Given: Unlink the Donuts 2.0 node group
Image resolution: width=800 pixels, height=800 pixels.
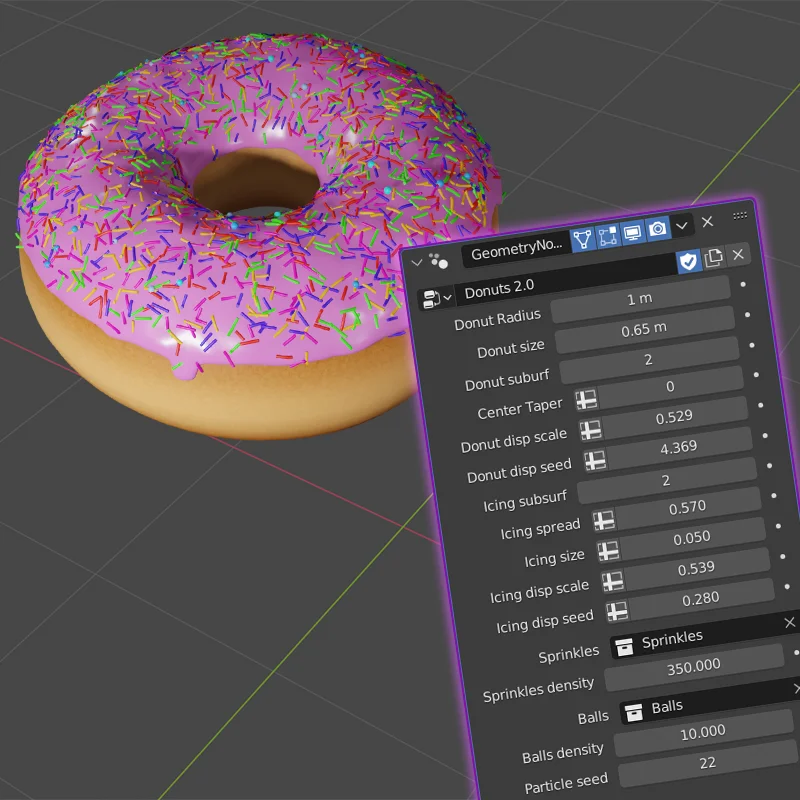Looking at the screenshot, I should [738, 255].
